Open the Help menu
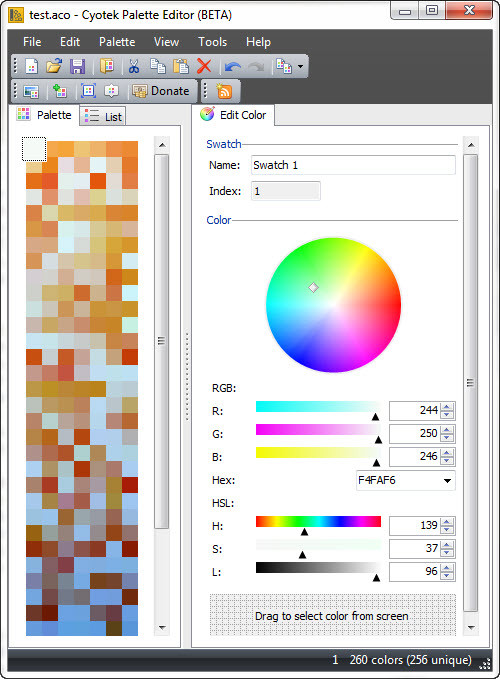This screenshot has height=679, width=500. pyautogui.click(x=258, y=42)
